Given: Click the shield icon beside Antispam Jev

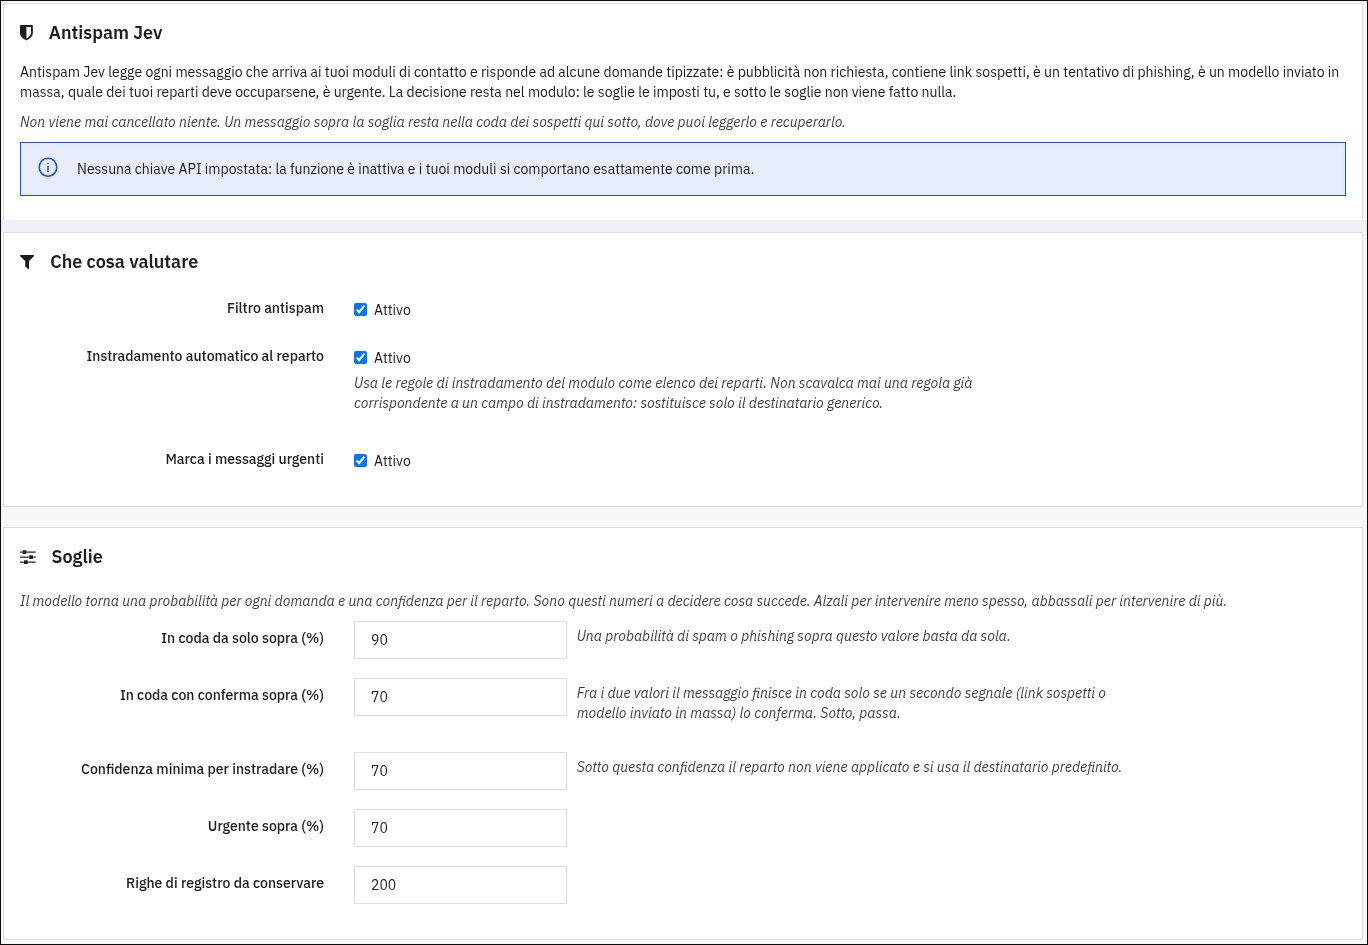Looking at the screenshot, I should pyautogui.click(x=27, y=33).
